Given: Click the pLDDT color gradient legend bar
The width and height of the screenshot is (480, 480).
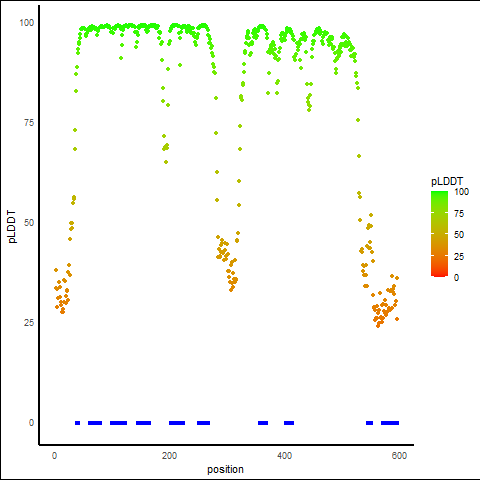Looking at the screenshot, I should (x=439, y=234).
